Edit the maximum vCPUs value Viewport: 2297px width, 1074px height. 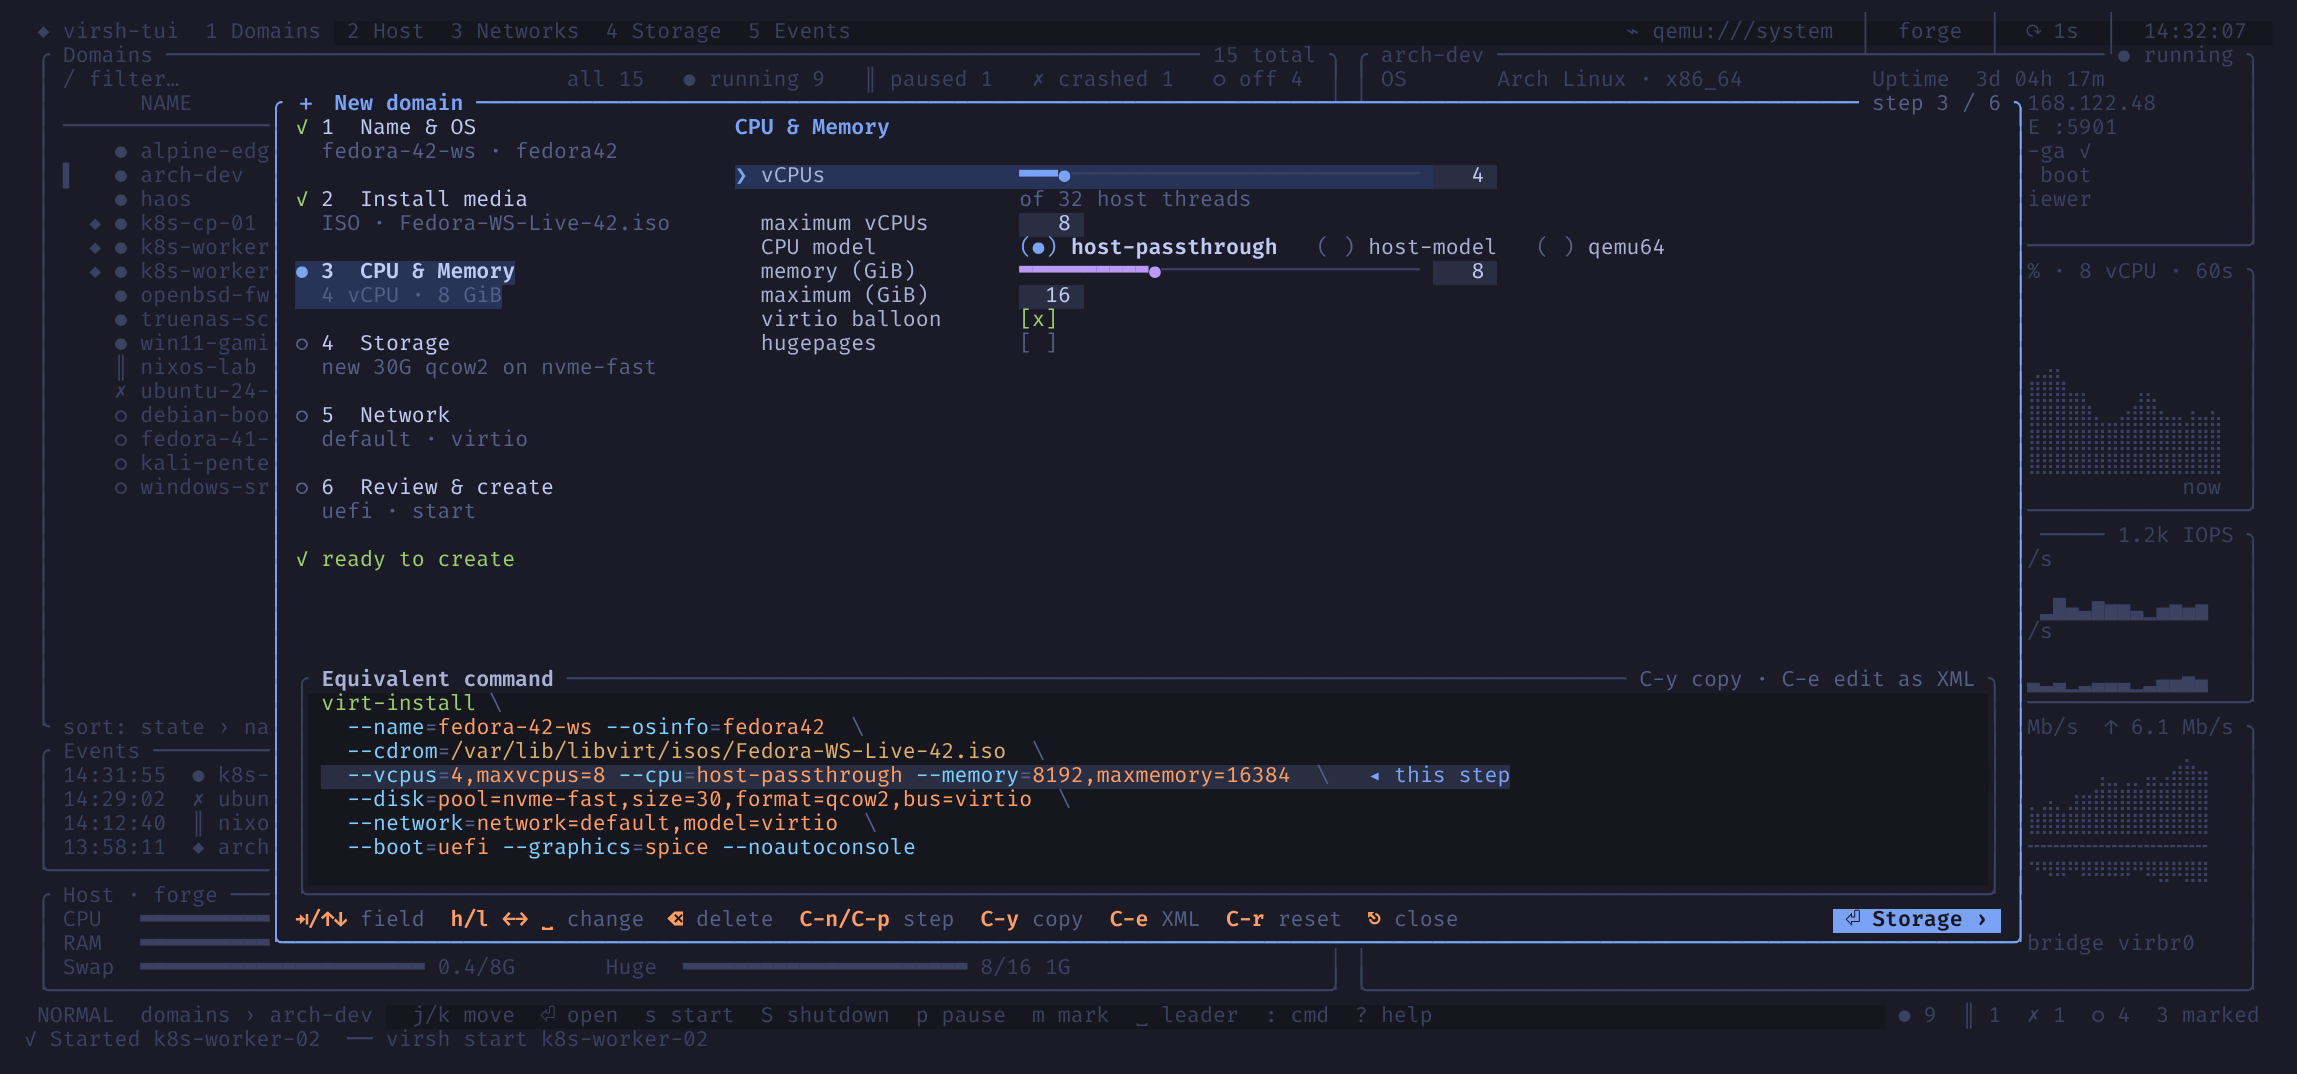pos(1051,223)
